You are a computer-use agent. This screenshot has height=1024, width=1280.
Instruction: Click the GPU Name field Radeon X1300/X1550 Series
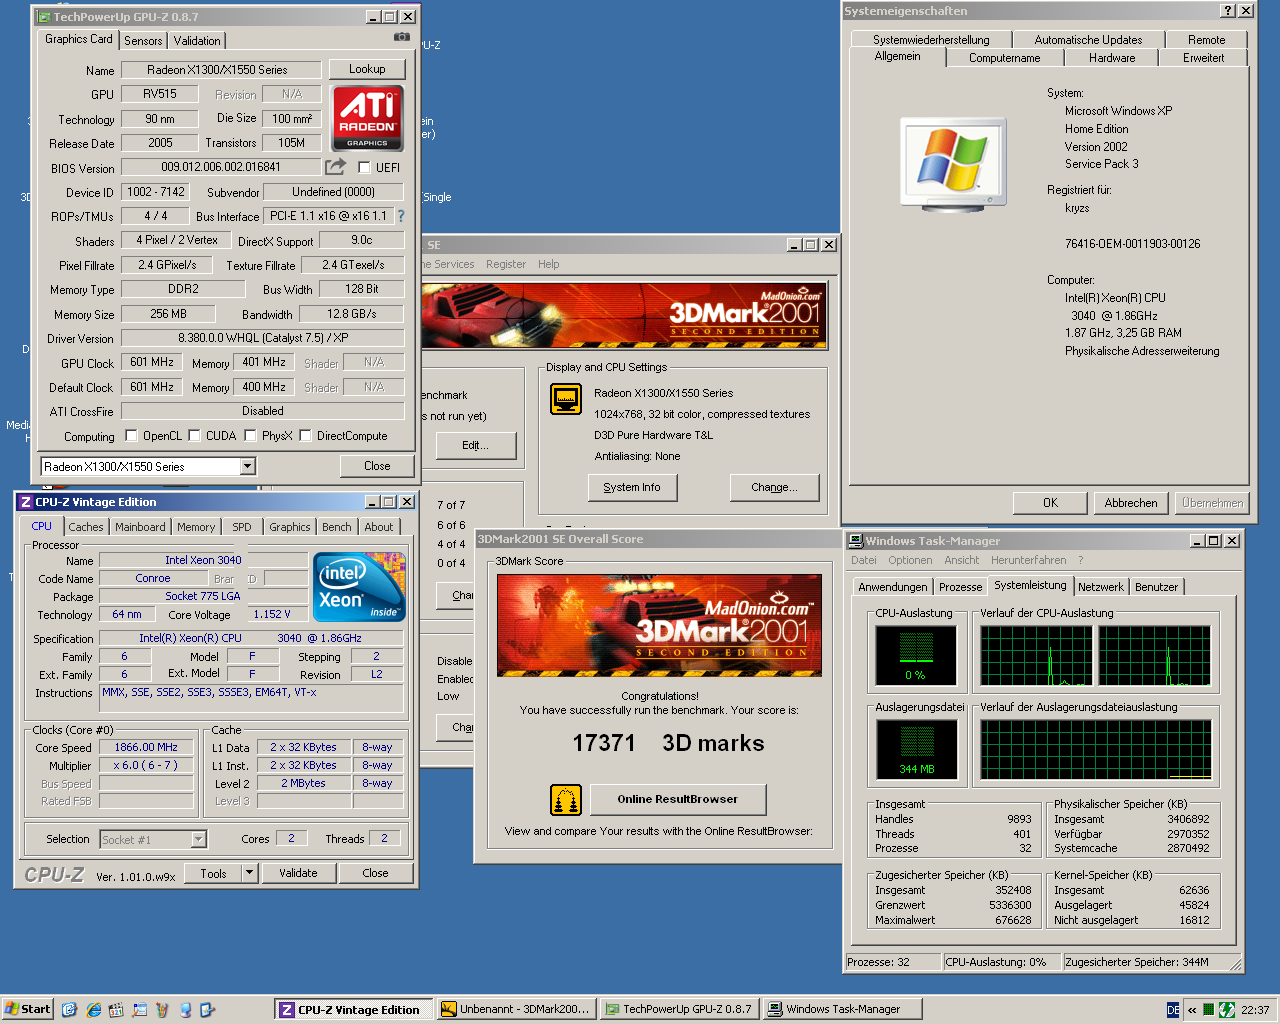point(221,70)
